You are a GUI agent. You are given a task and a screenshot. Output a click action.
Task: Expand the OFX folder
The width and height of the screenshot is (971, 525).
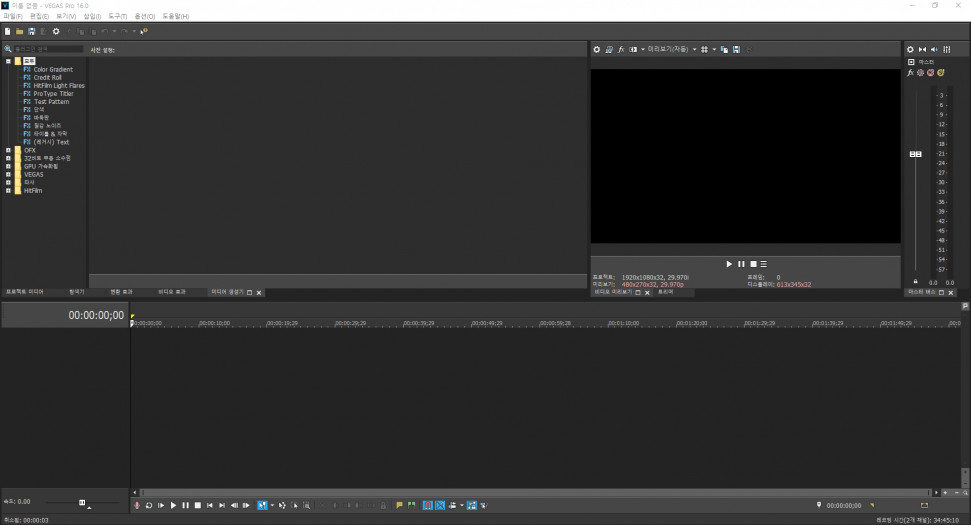point(8,150)
